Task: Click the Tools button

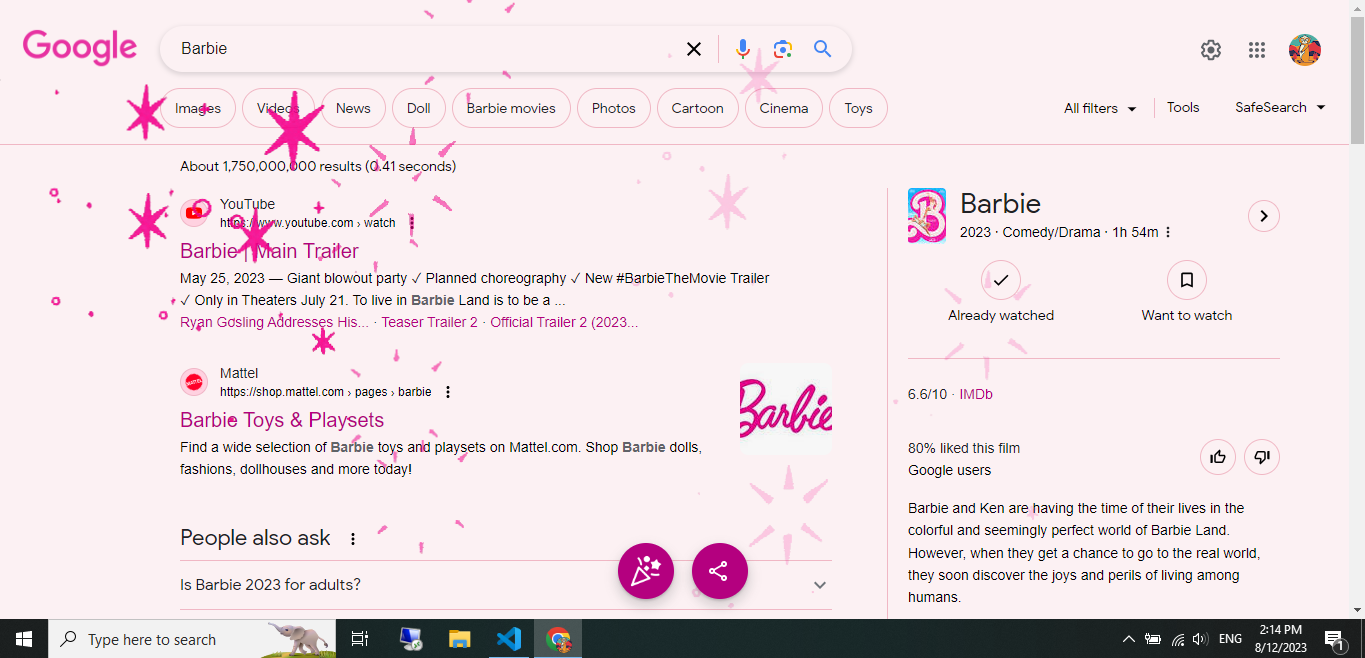Action: tap(1183, 107)
